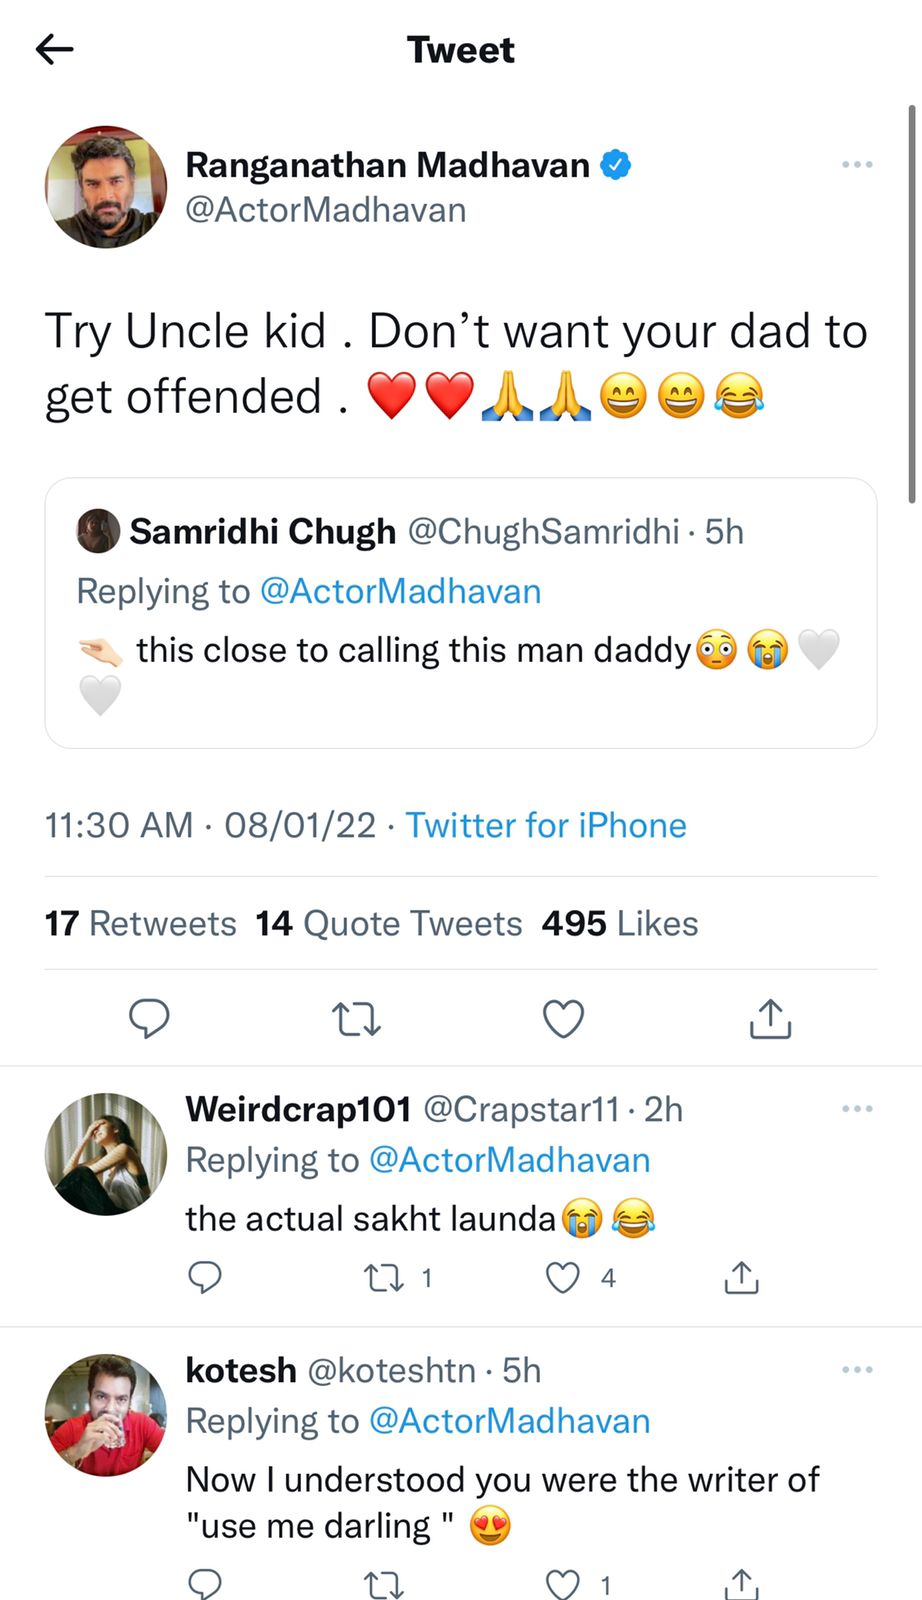Open Madhavan's profile picture

point(105,187)
